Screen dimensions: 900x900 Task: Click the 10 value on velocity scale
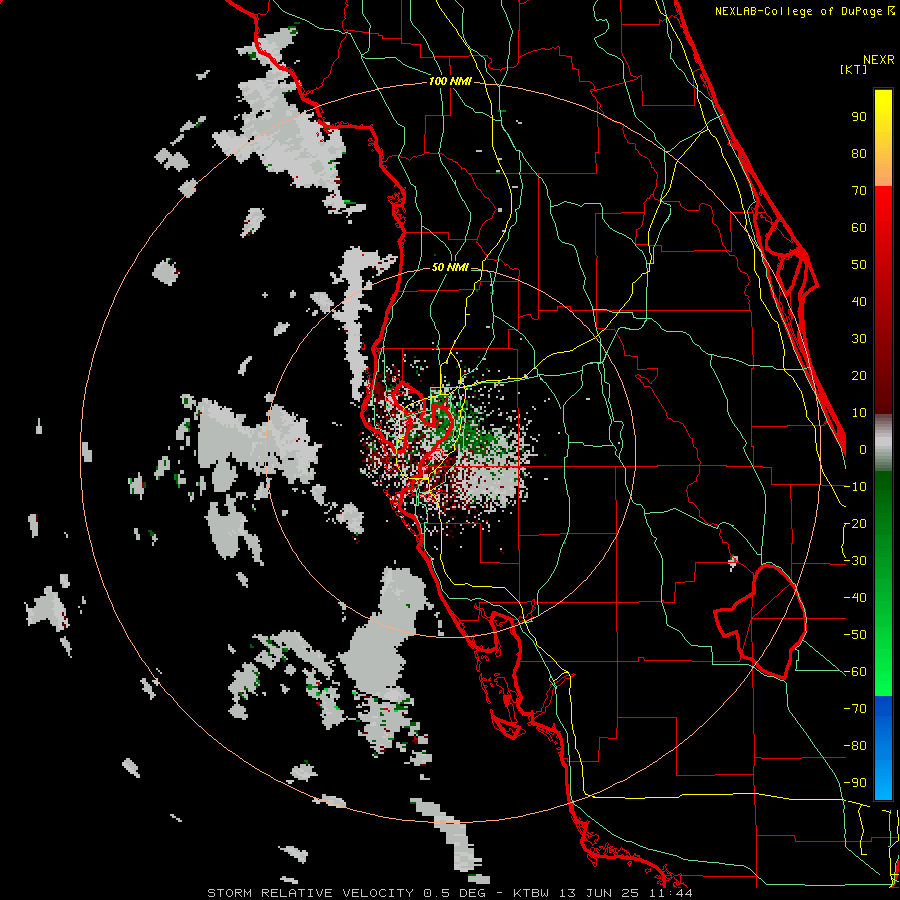tap(859, 413)
